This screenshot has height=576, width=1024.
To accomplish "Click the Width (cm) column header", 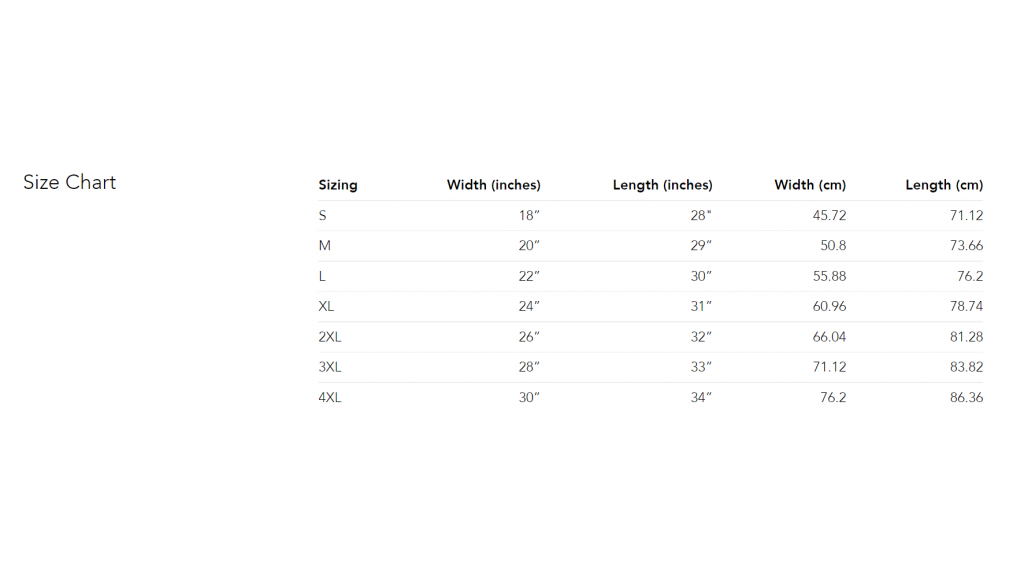I will 810,185.
